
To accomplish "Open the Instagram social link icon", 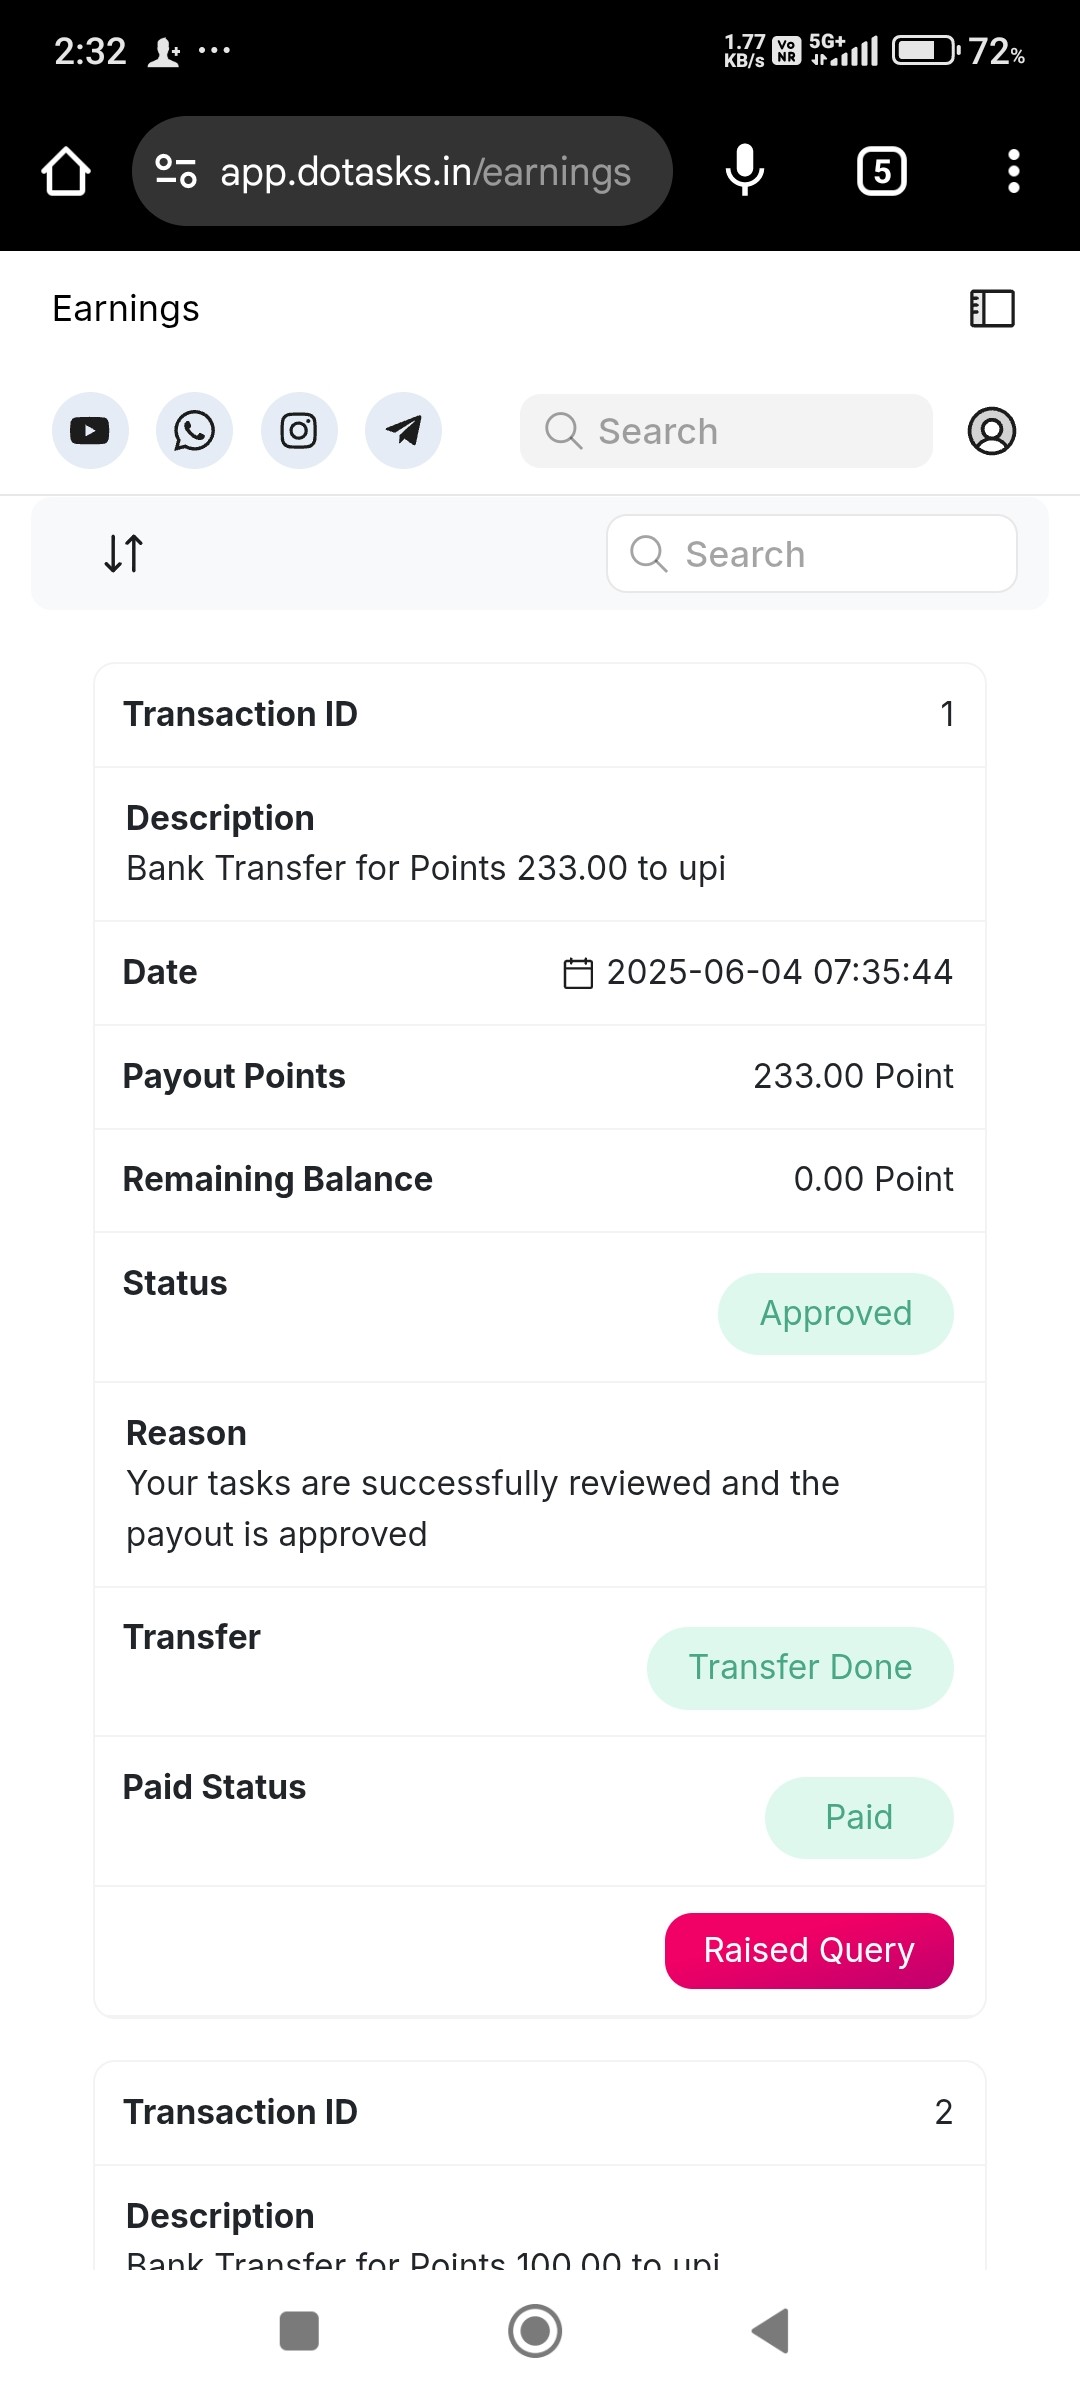I will pos(299,431).
